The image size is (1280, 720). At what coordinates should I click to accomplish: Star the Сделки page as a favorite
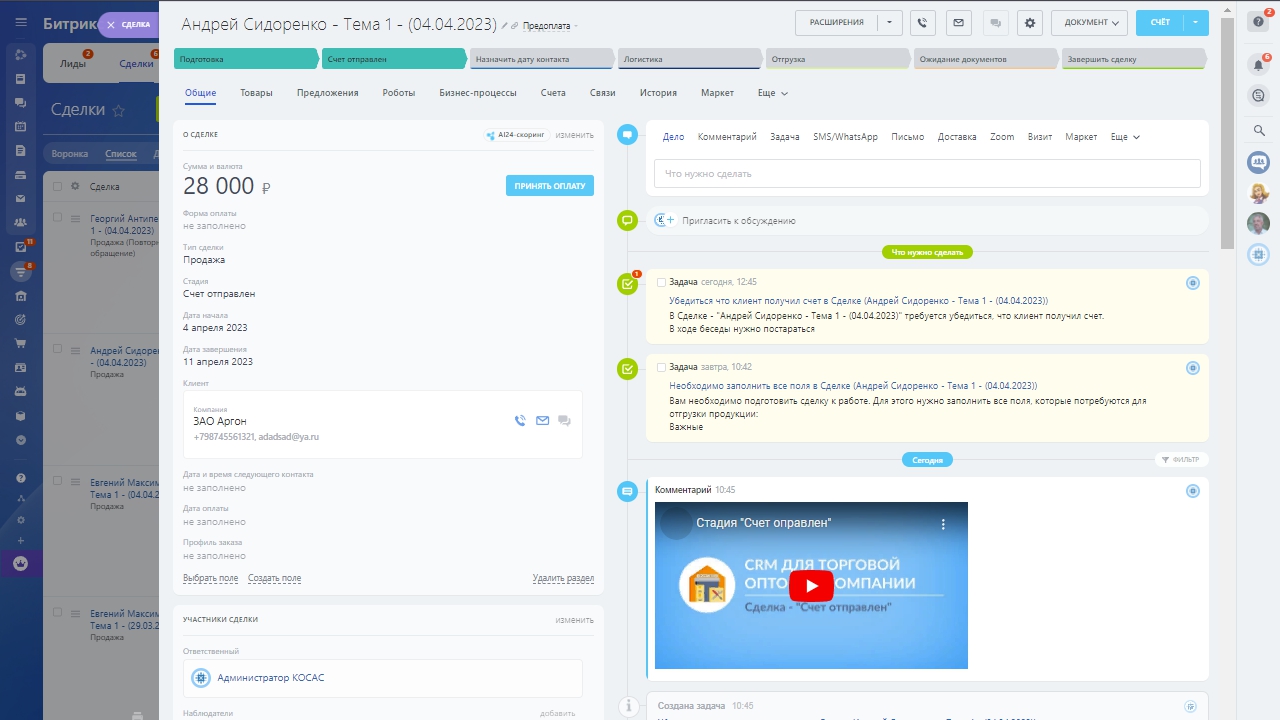click(119, 110)
